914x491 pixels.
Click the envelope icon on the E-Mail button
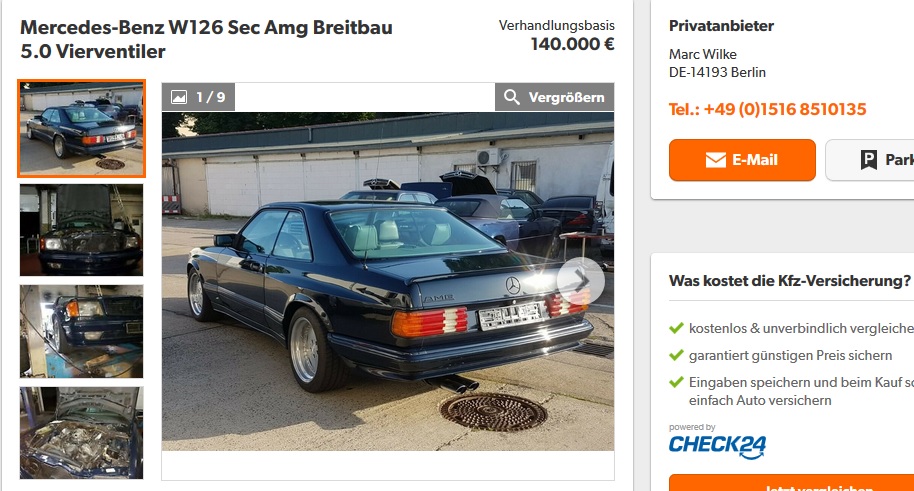[715, 160]
